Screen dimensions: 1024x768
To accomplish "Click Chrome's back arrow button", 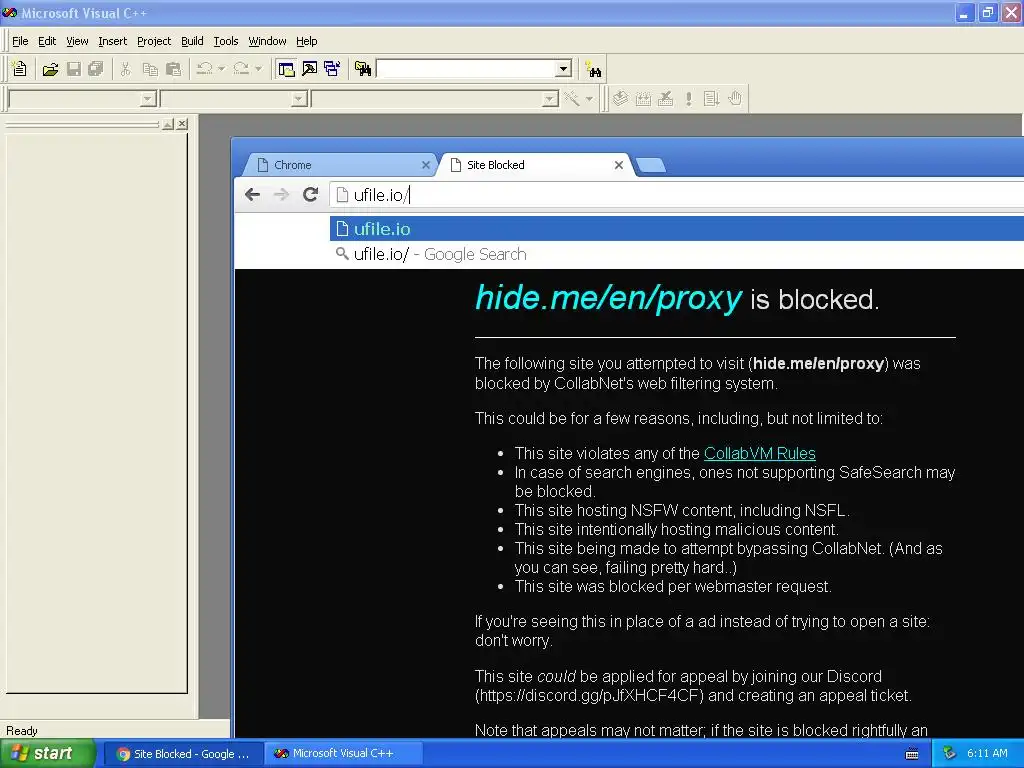I will (253, 195).
